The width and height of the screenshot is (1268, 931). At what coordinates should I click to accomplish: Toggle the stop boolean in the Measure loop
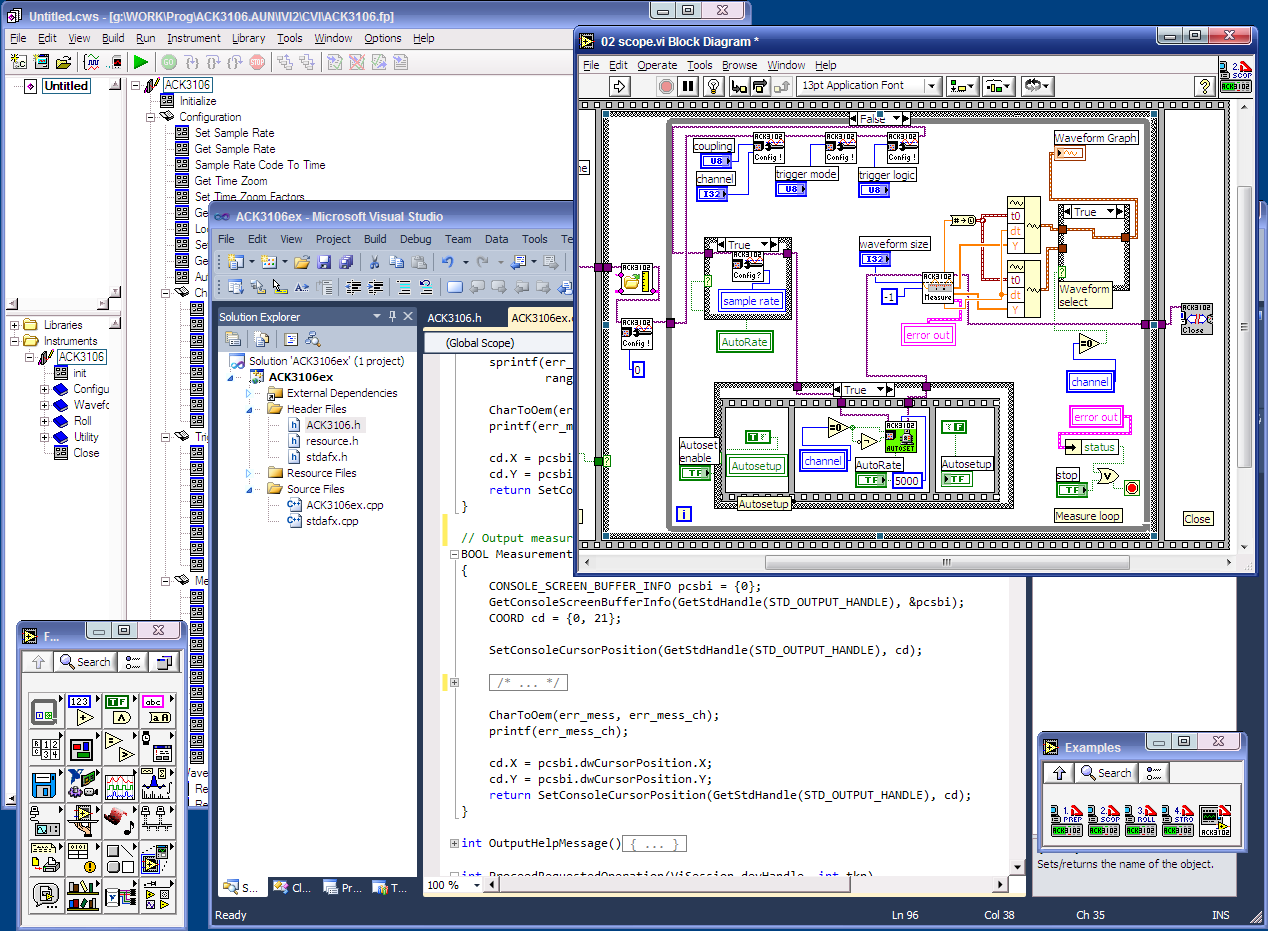point(1071,488)
